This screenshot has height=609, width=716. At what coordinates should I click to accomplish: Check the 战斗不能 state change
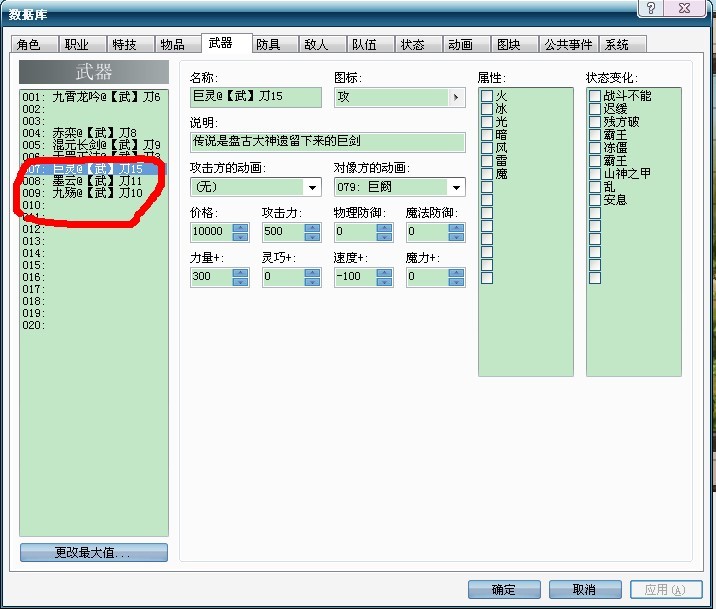595,96
